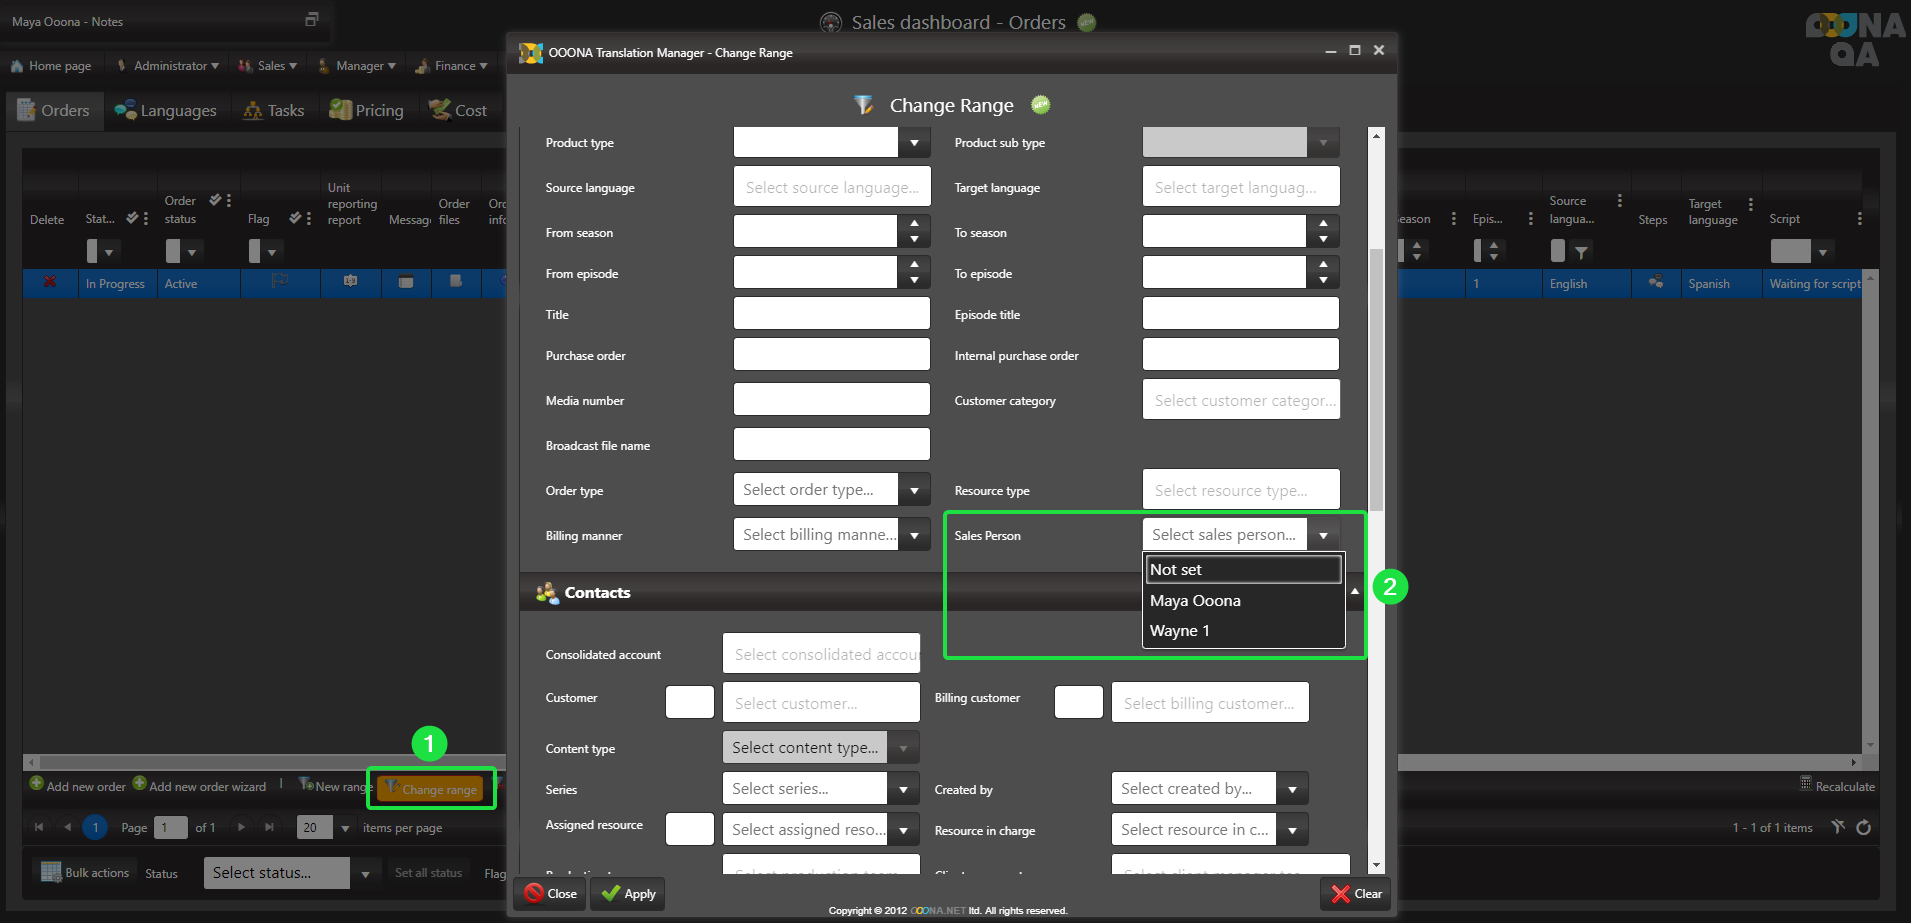Select Maya Ooona from sales person list
1911x923 pixels.
point(1195,601)
